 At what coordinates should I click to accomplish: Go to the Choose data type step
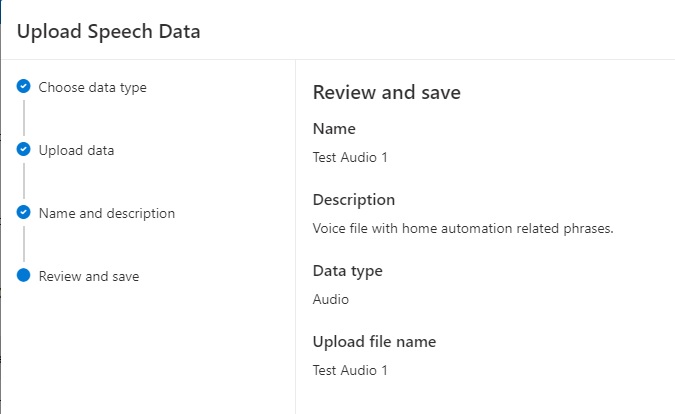[92, 87]
